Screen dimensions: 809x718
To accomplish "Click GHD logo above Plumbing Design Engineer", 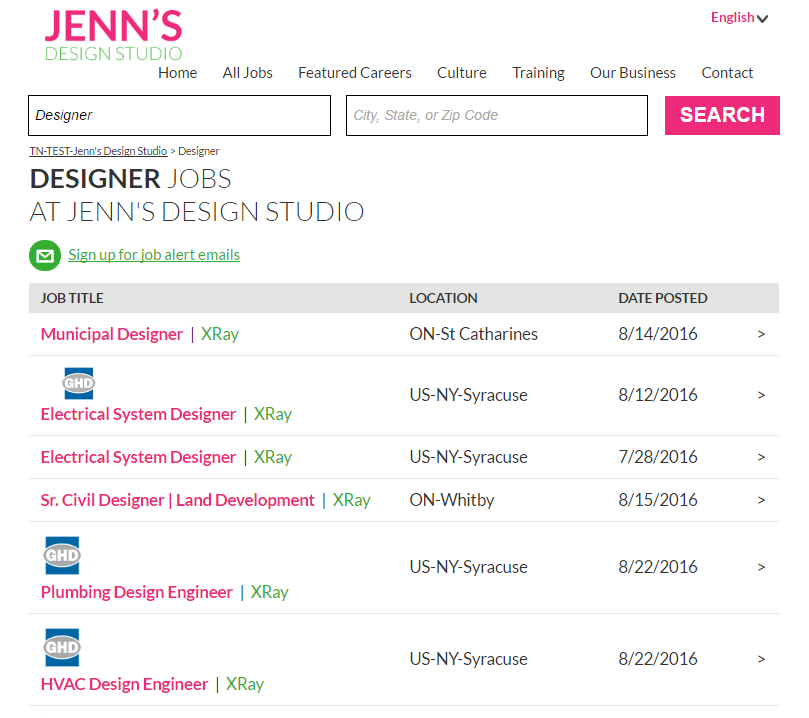I will (62, 556).
